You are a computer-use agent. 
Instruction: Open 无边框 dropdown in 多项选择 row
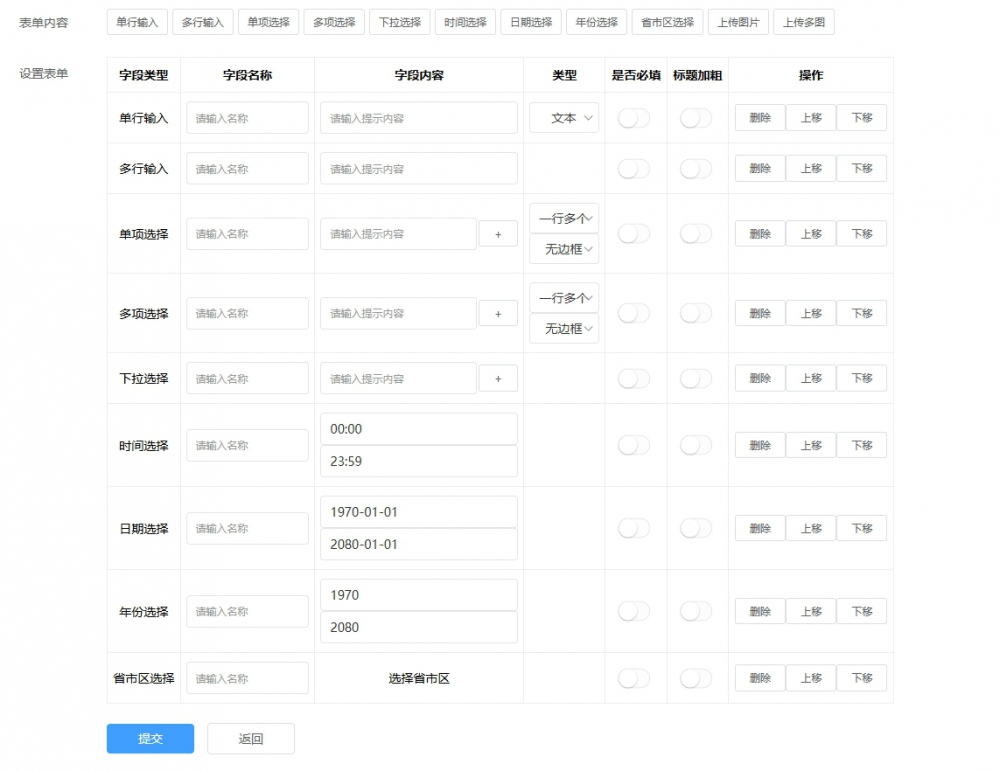point(564,329)
